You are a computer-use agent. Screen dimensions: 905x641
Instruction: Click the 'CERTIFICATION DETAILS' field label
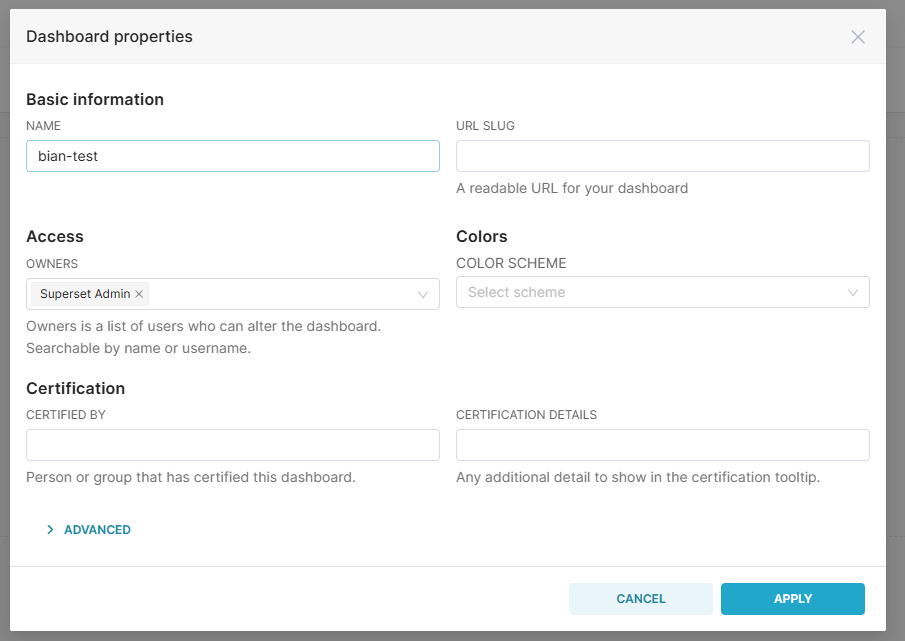point(526,415)
